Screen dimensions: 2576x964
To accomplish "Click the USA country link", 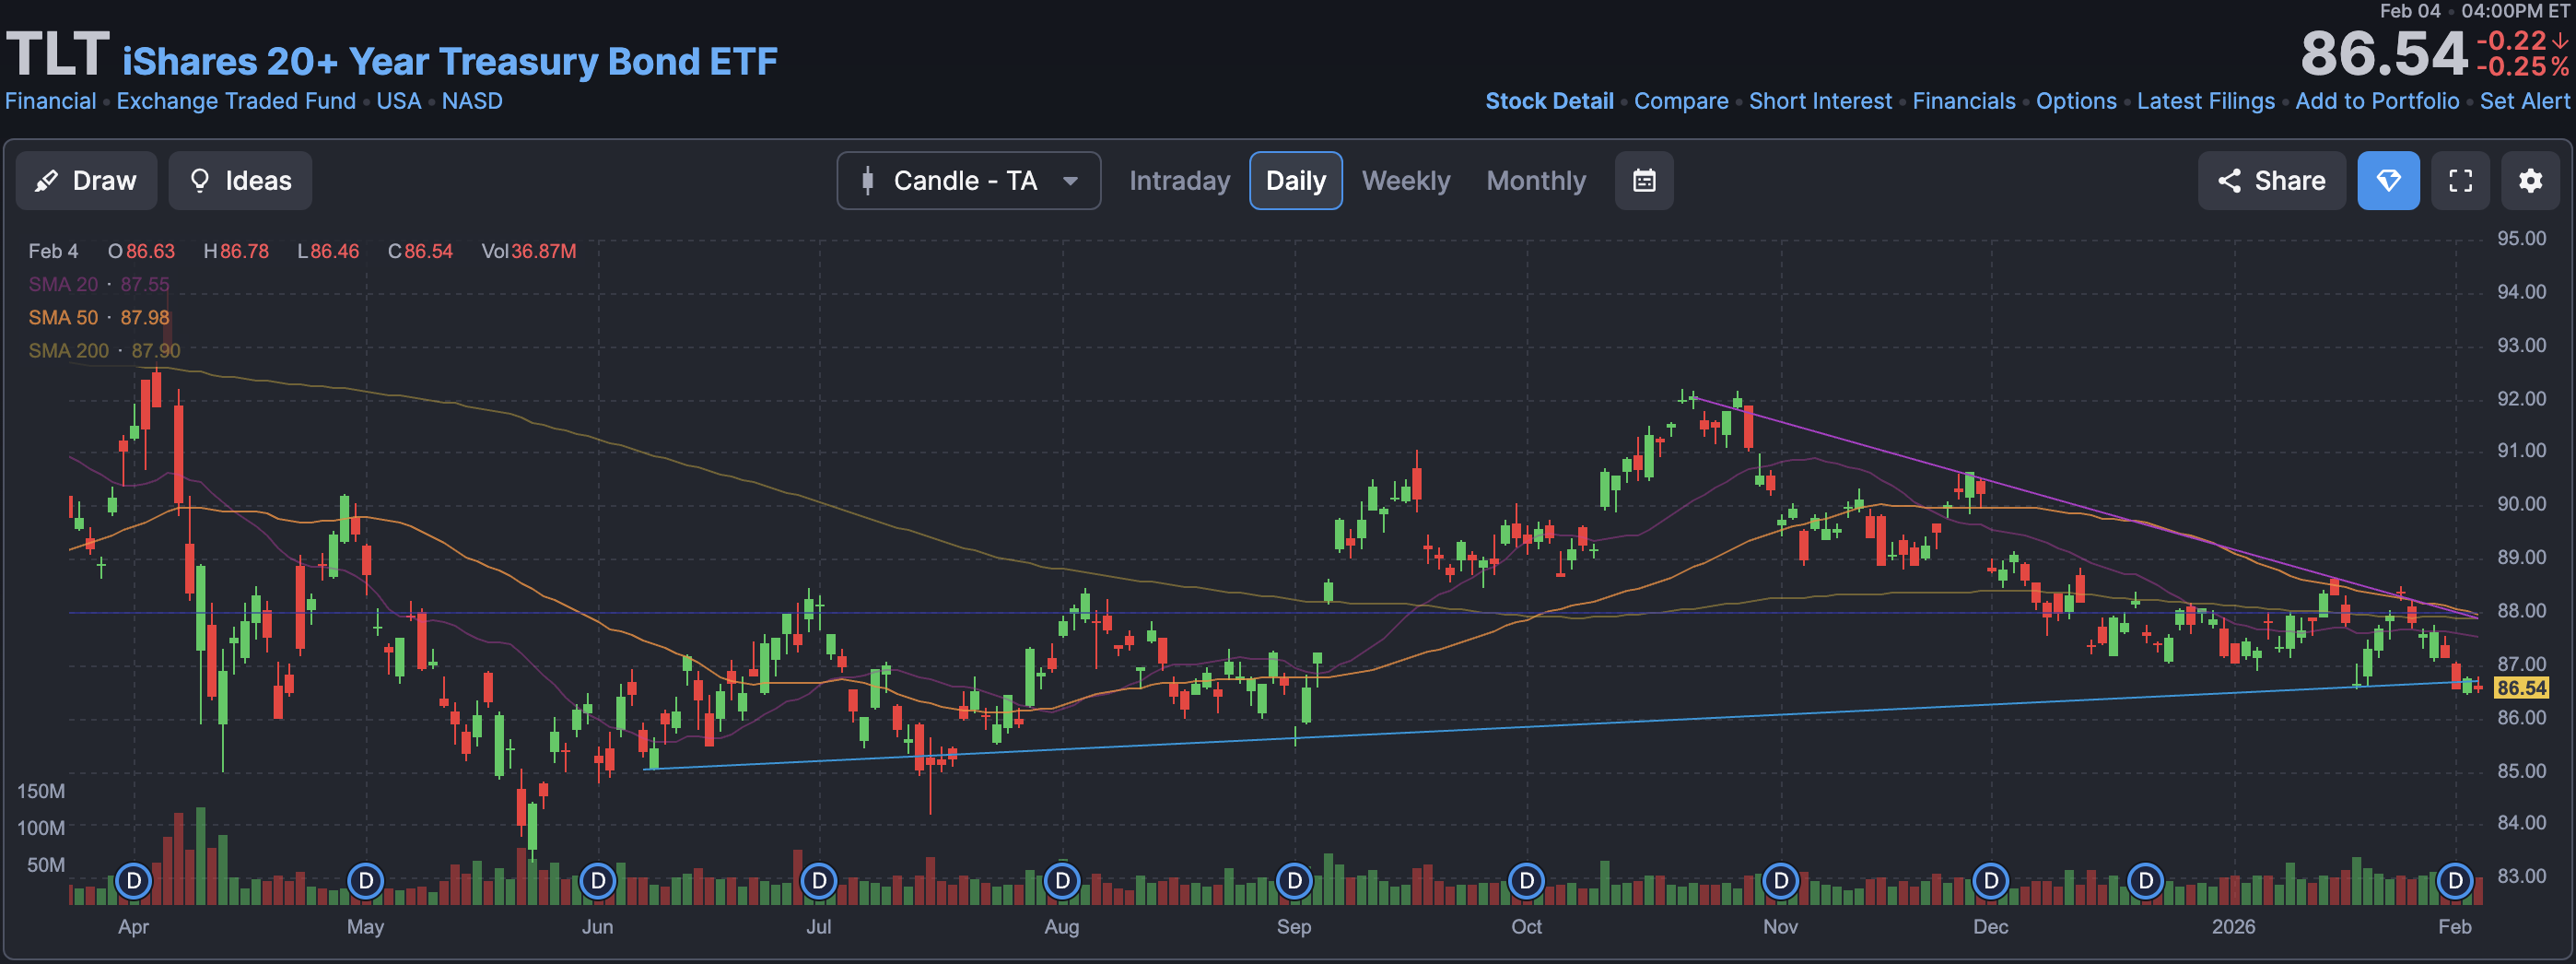I will click(399, 101).
